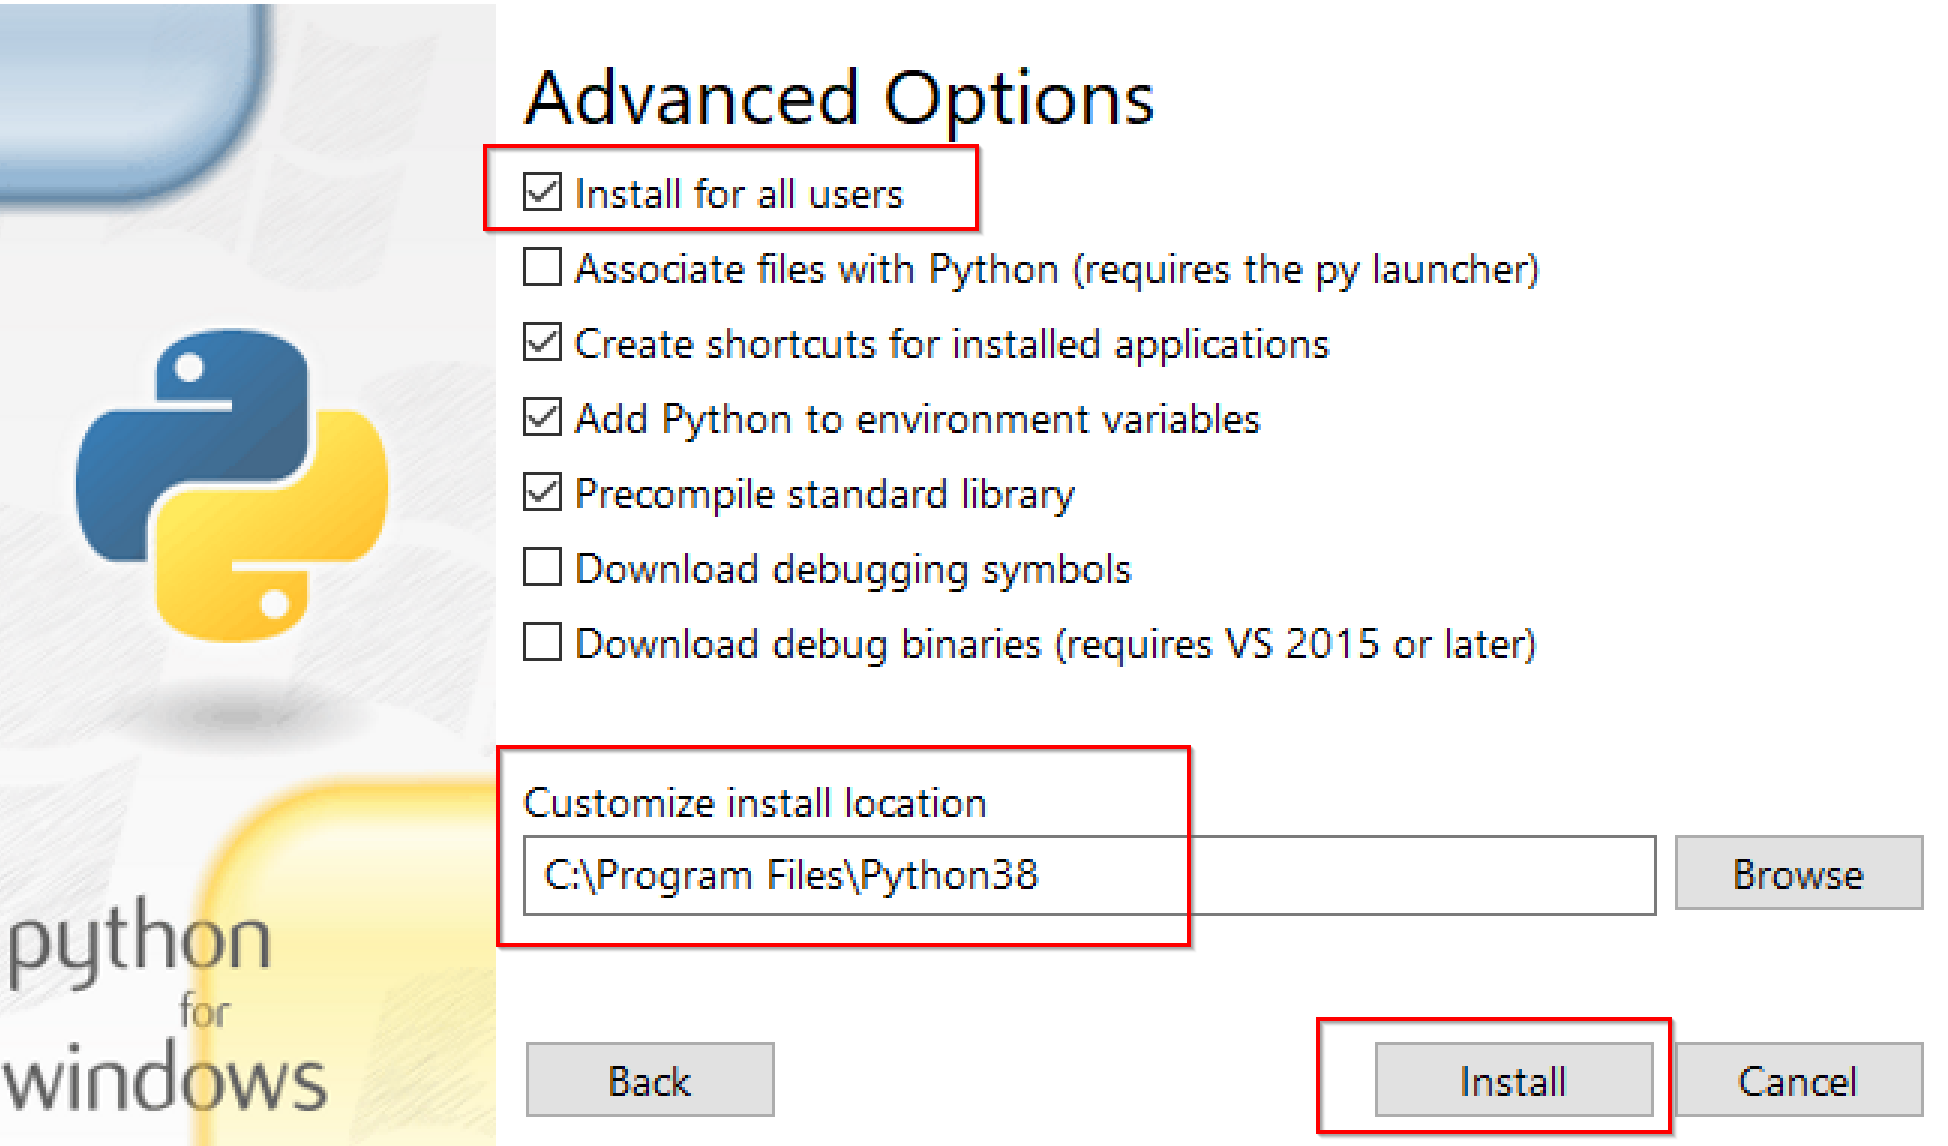Click the Install button
This screenshot has width=1948, height=1146.
click(1512, 1080)
